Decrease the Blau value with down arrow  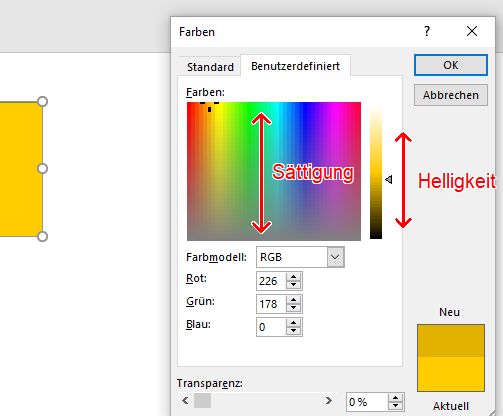pos(293,330)
